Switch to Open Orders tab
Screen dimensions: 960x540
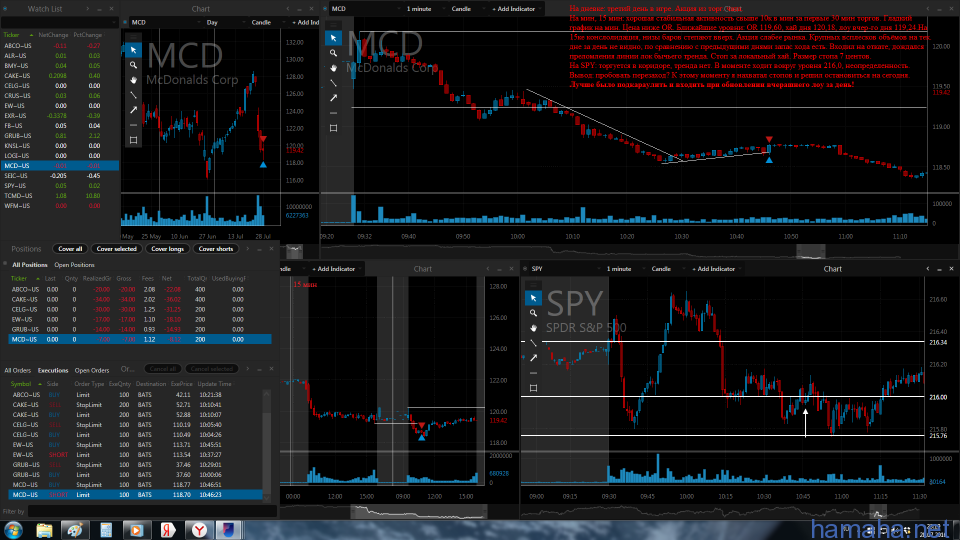tap(92, 370)
